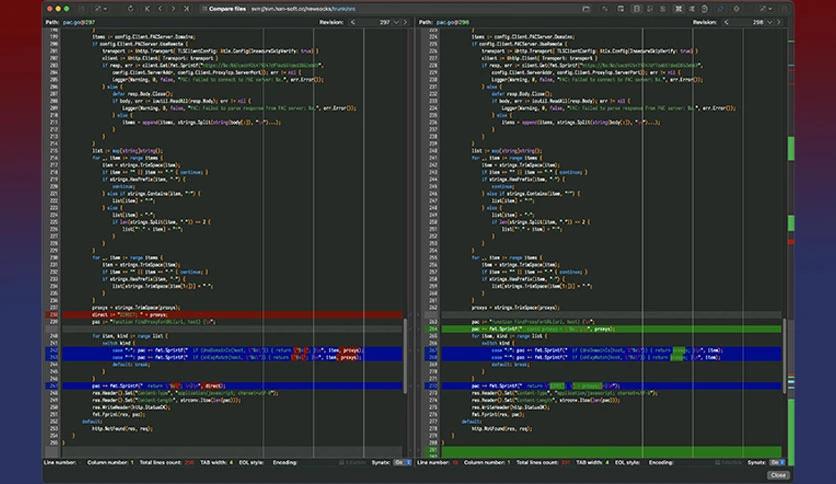Open the revision 298 dropdown
Screen dimensions: 836x484
pyautogui.click(x=769, y=22)
